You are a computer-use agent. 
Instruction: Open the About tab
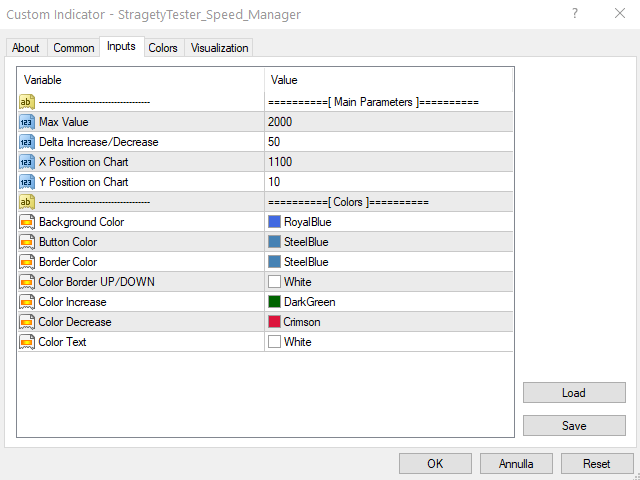coord(26,48)
